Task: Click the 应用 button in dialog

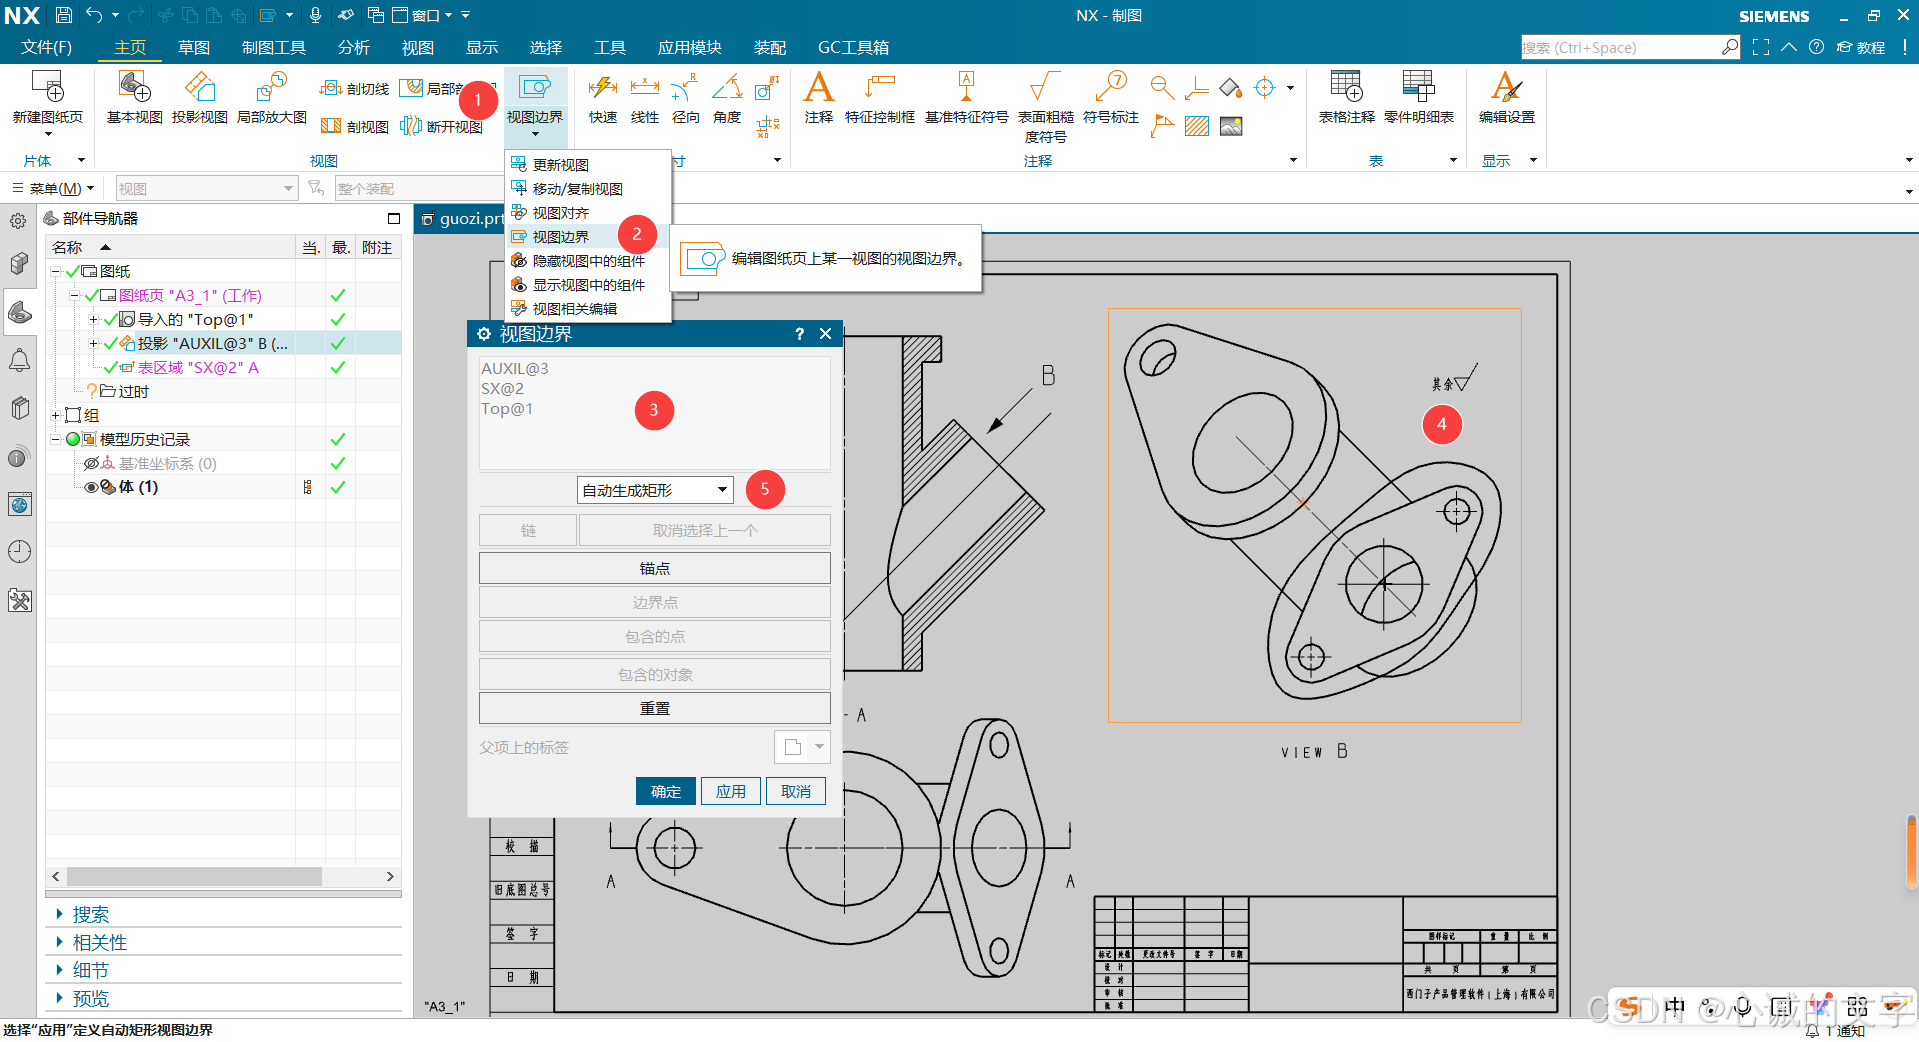Action: (731, 791)
